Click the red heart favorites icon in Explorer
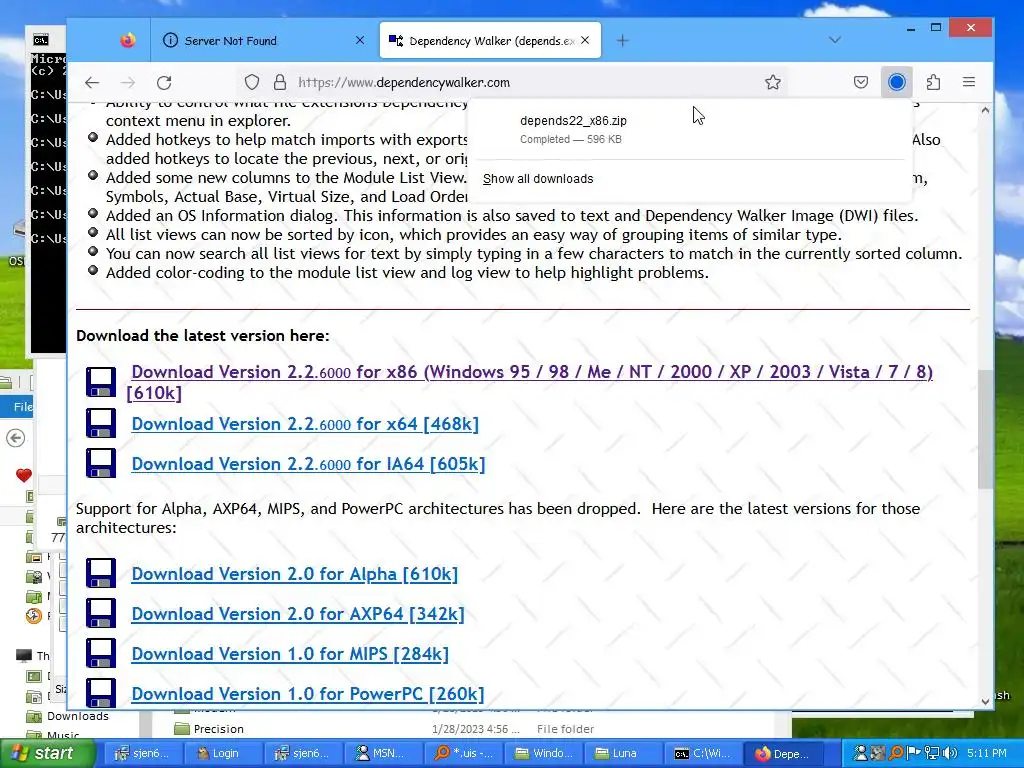The image size is (1024, 768). pyautogui.click(x=24, y=475)
